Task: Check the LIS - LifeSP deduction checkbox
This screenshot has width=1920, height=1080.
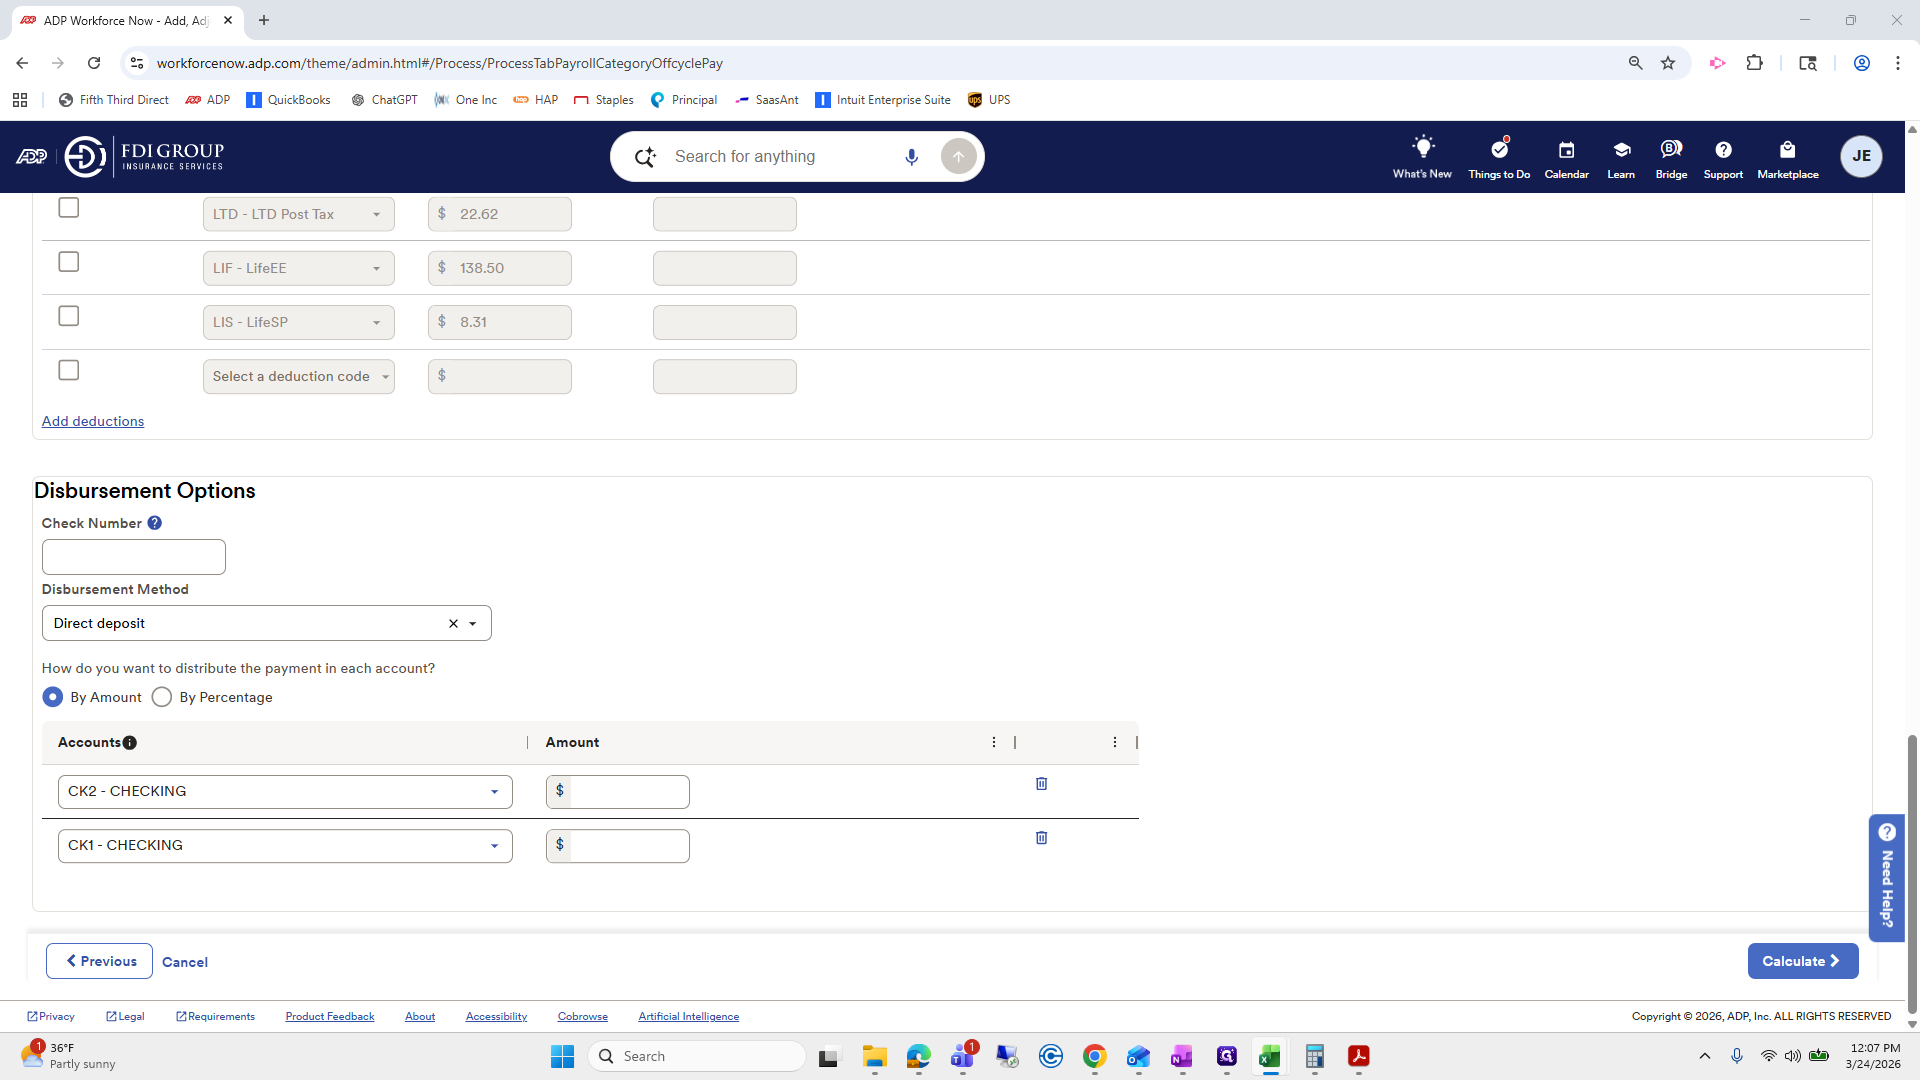Action: (x=68, y=316)
